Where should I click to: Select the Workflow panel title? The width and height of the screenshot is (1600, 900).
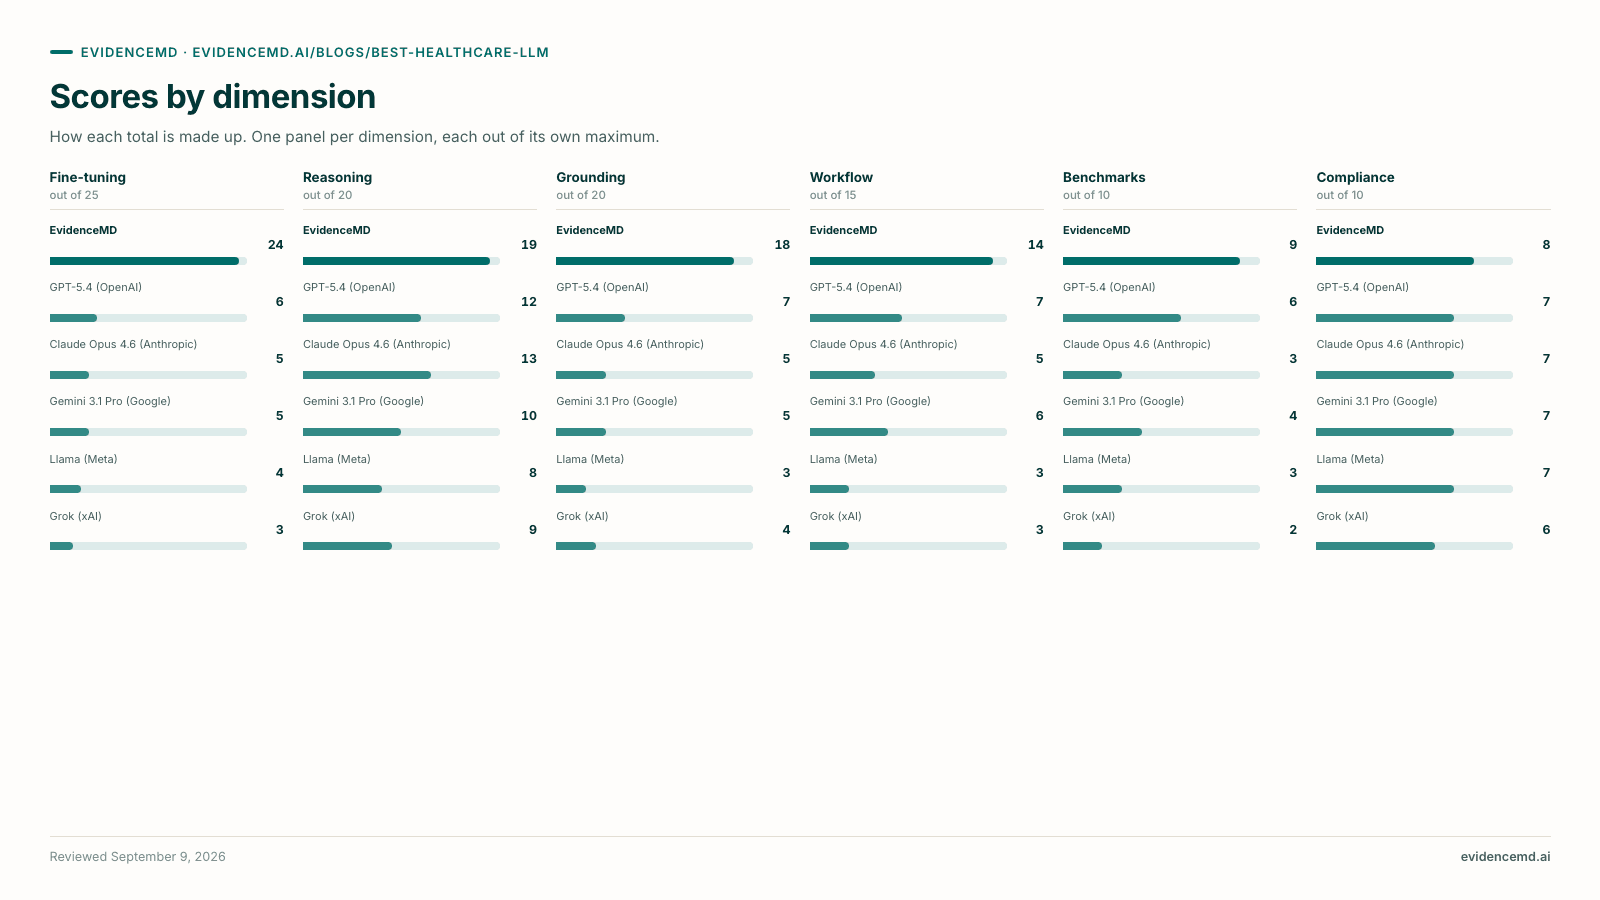[x=841, y=177]
